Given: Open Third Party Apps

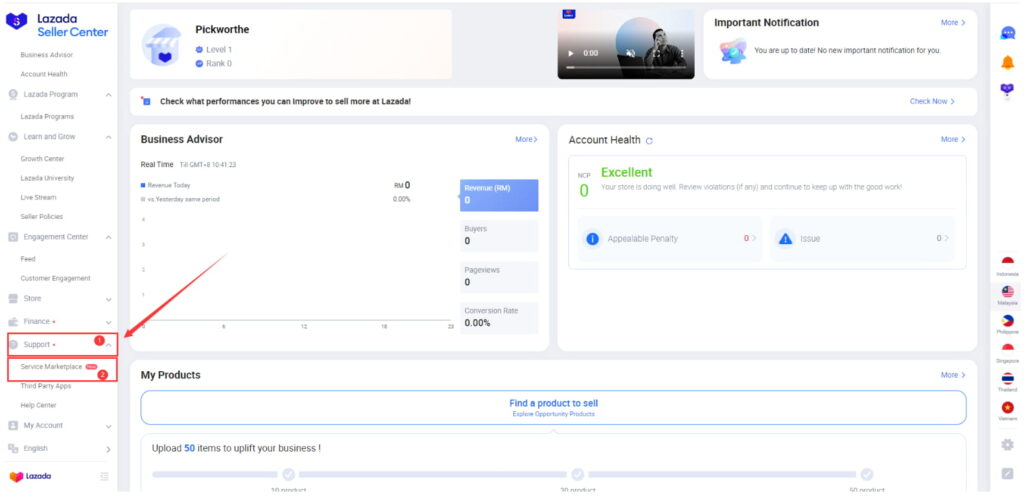Looking at the screenshot, I should pyautogui.click(x=46, y=386).
